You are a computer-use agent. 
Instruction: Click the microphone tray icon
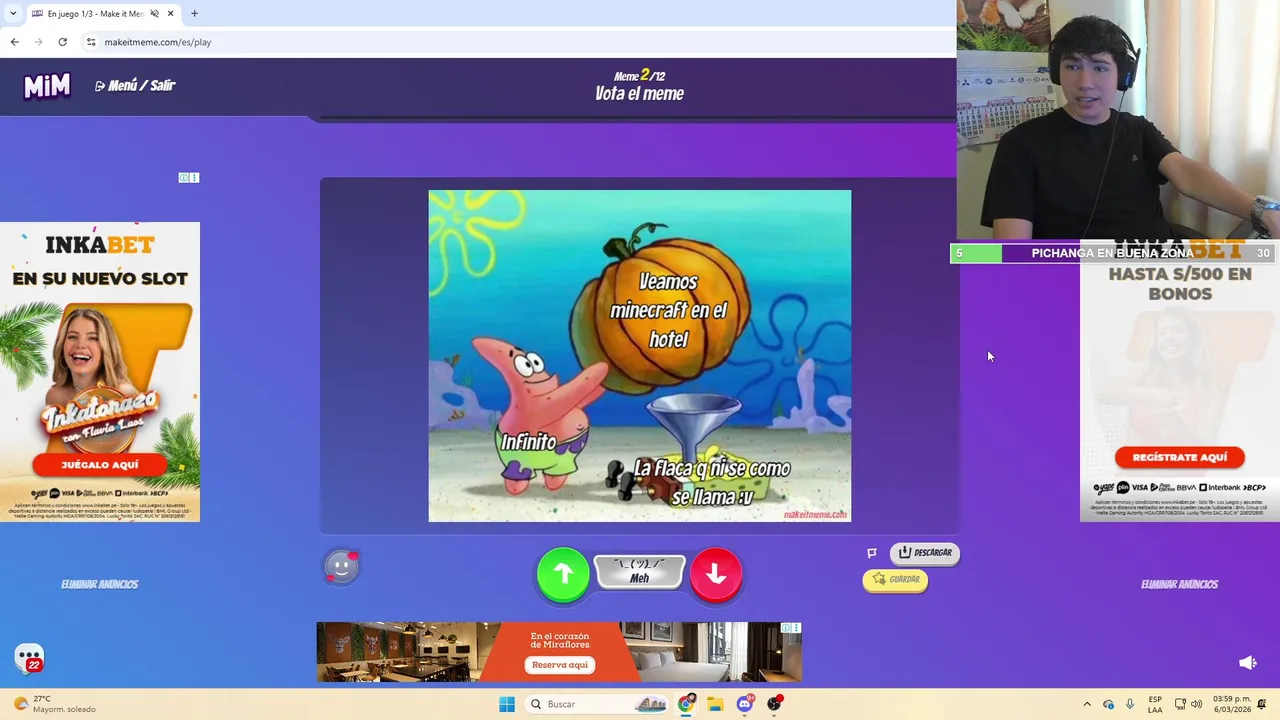[x=1130, y=704]
